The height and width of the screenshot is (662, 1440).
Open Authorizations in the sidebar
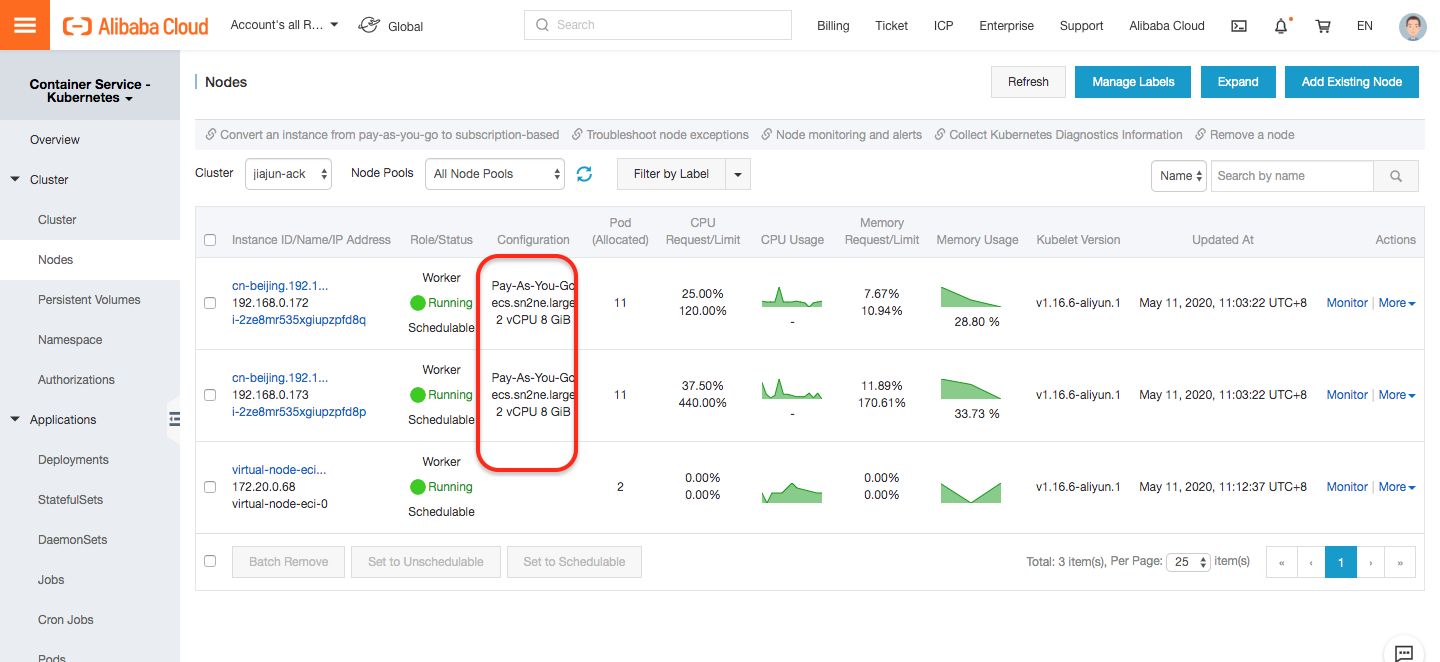pos(76,380)
